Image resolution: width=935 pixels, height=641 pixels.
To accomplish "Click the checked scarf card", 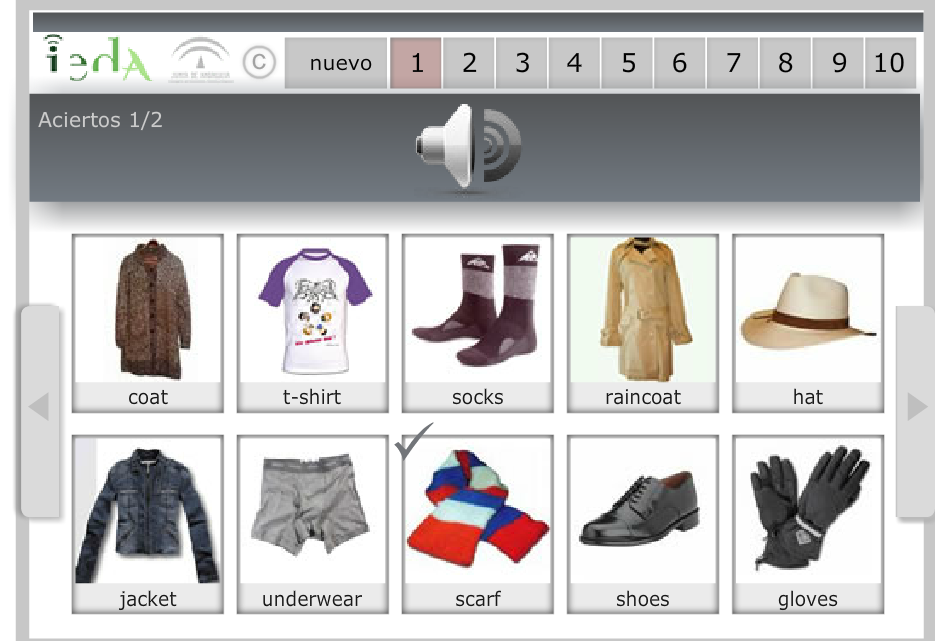I will click(x=478, y=524).
